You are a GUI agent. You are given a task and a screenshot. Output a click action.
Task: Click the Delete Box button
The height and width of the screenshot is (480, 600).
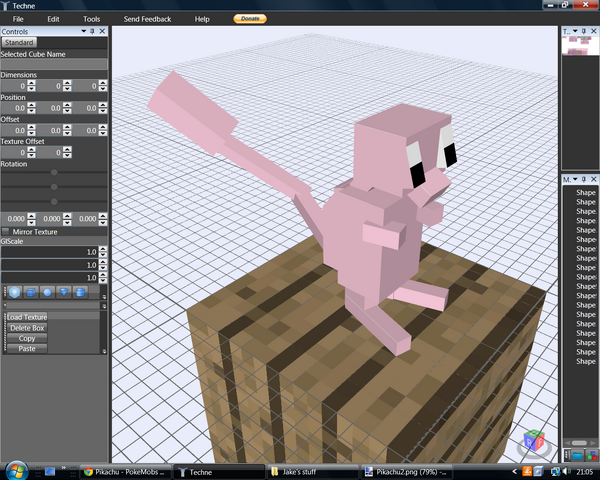click(x=27, y=328)
